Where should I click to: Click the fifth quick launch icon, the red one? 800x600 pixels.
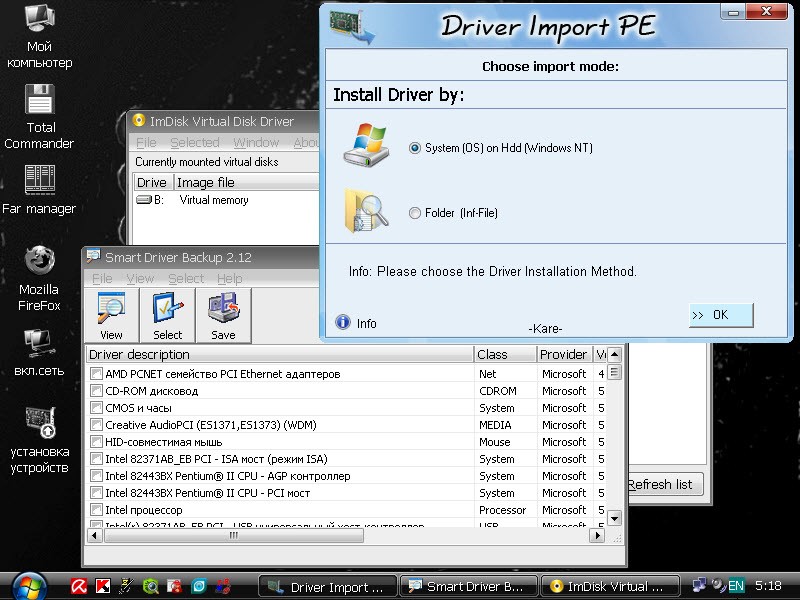pos(174,587)
